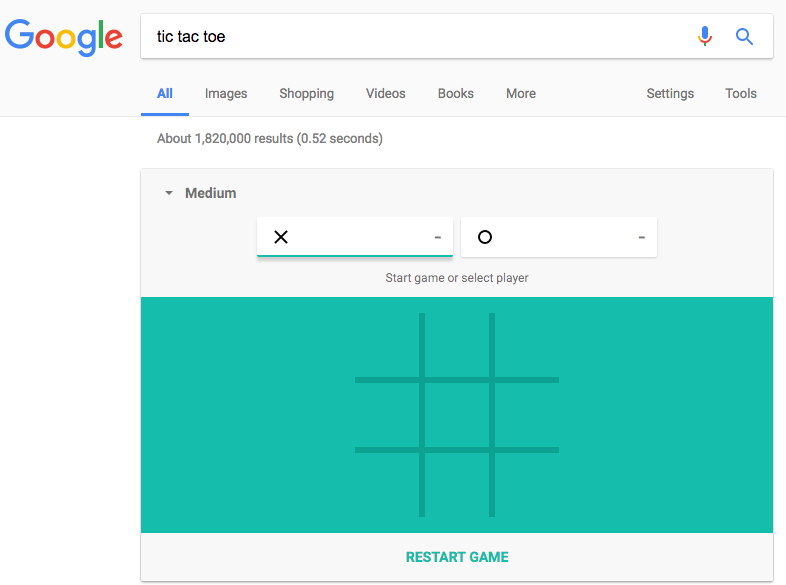Go to the Books tab

point(455,94)
